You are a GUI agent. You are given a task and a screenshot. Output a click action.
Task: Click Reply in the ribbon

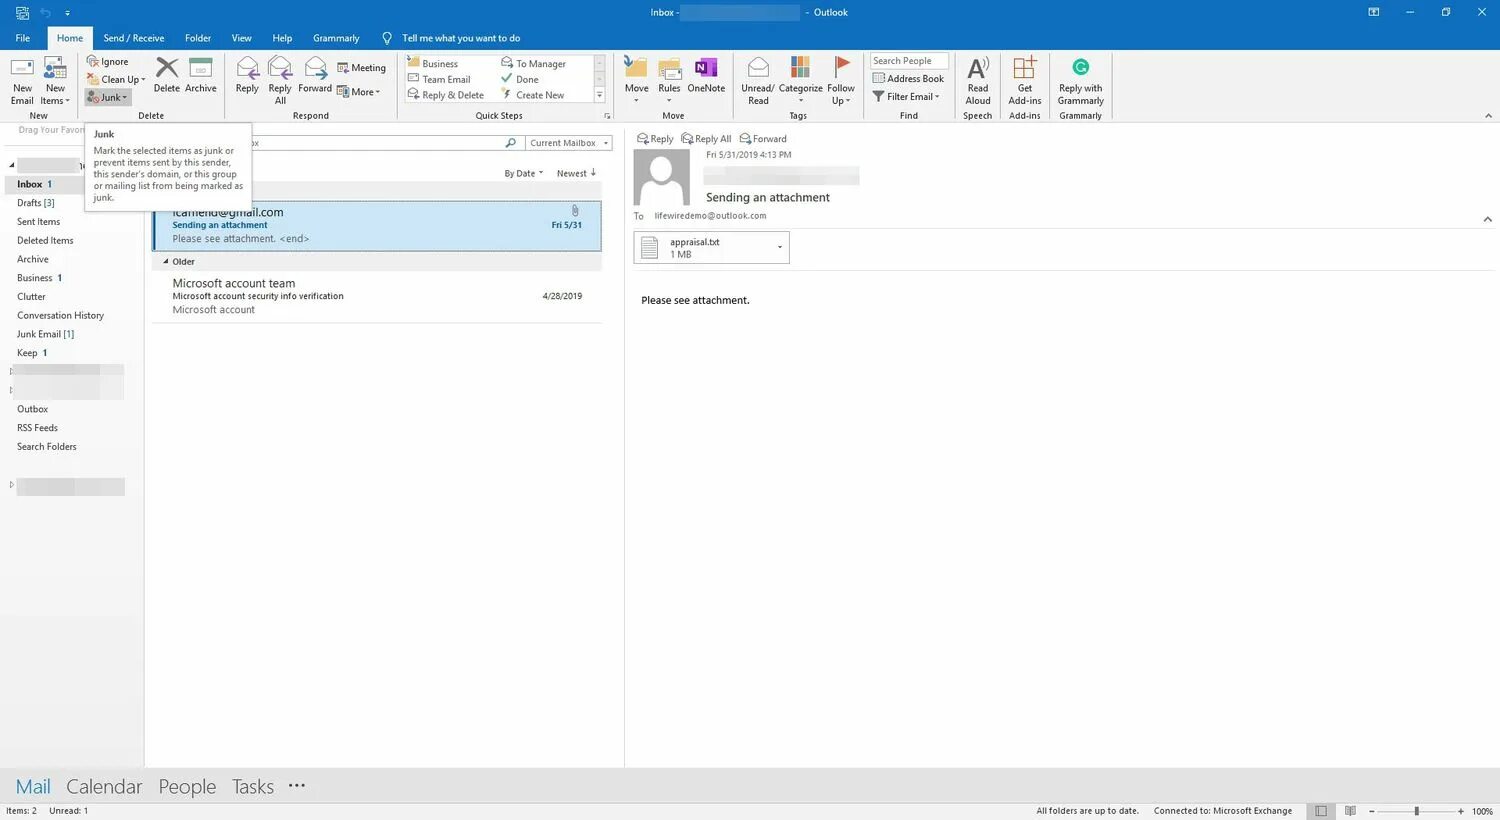[x=247, y=76]
